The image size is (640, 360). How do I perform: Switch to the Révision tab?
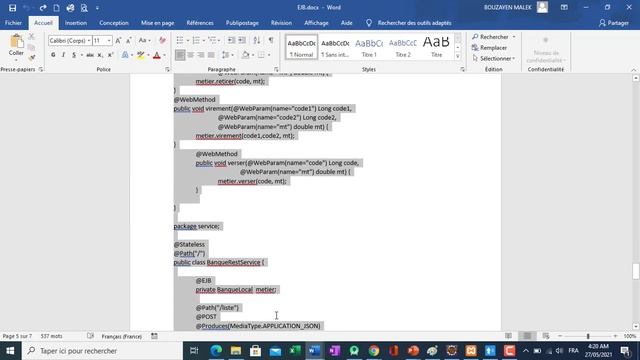pos(281,23)
